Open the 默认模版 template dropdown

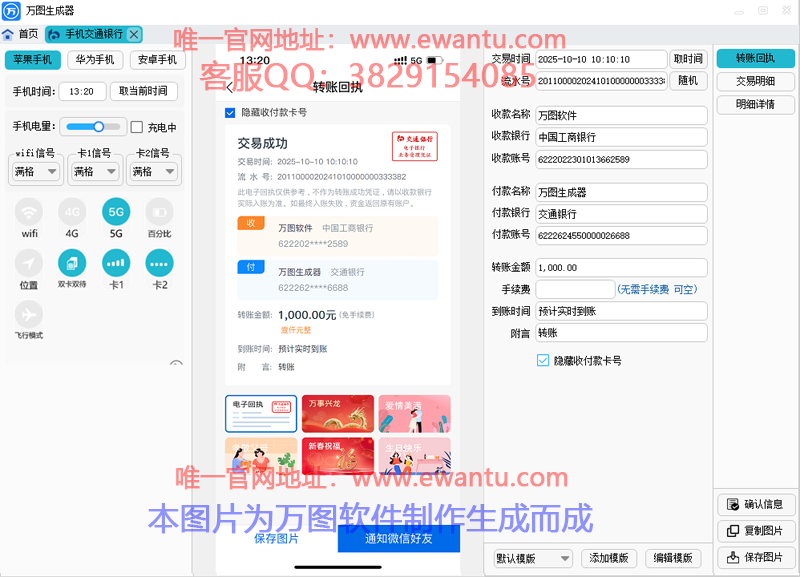[533, 558]
